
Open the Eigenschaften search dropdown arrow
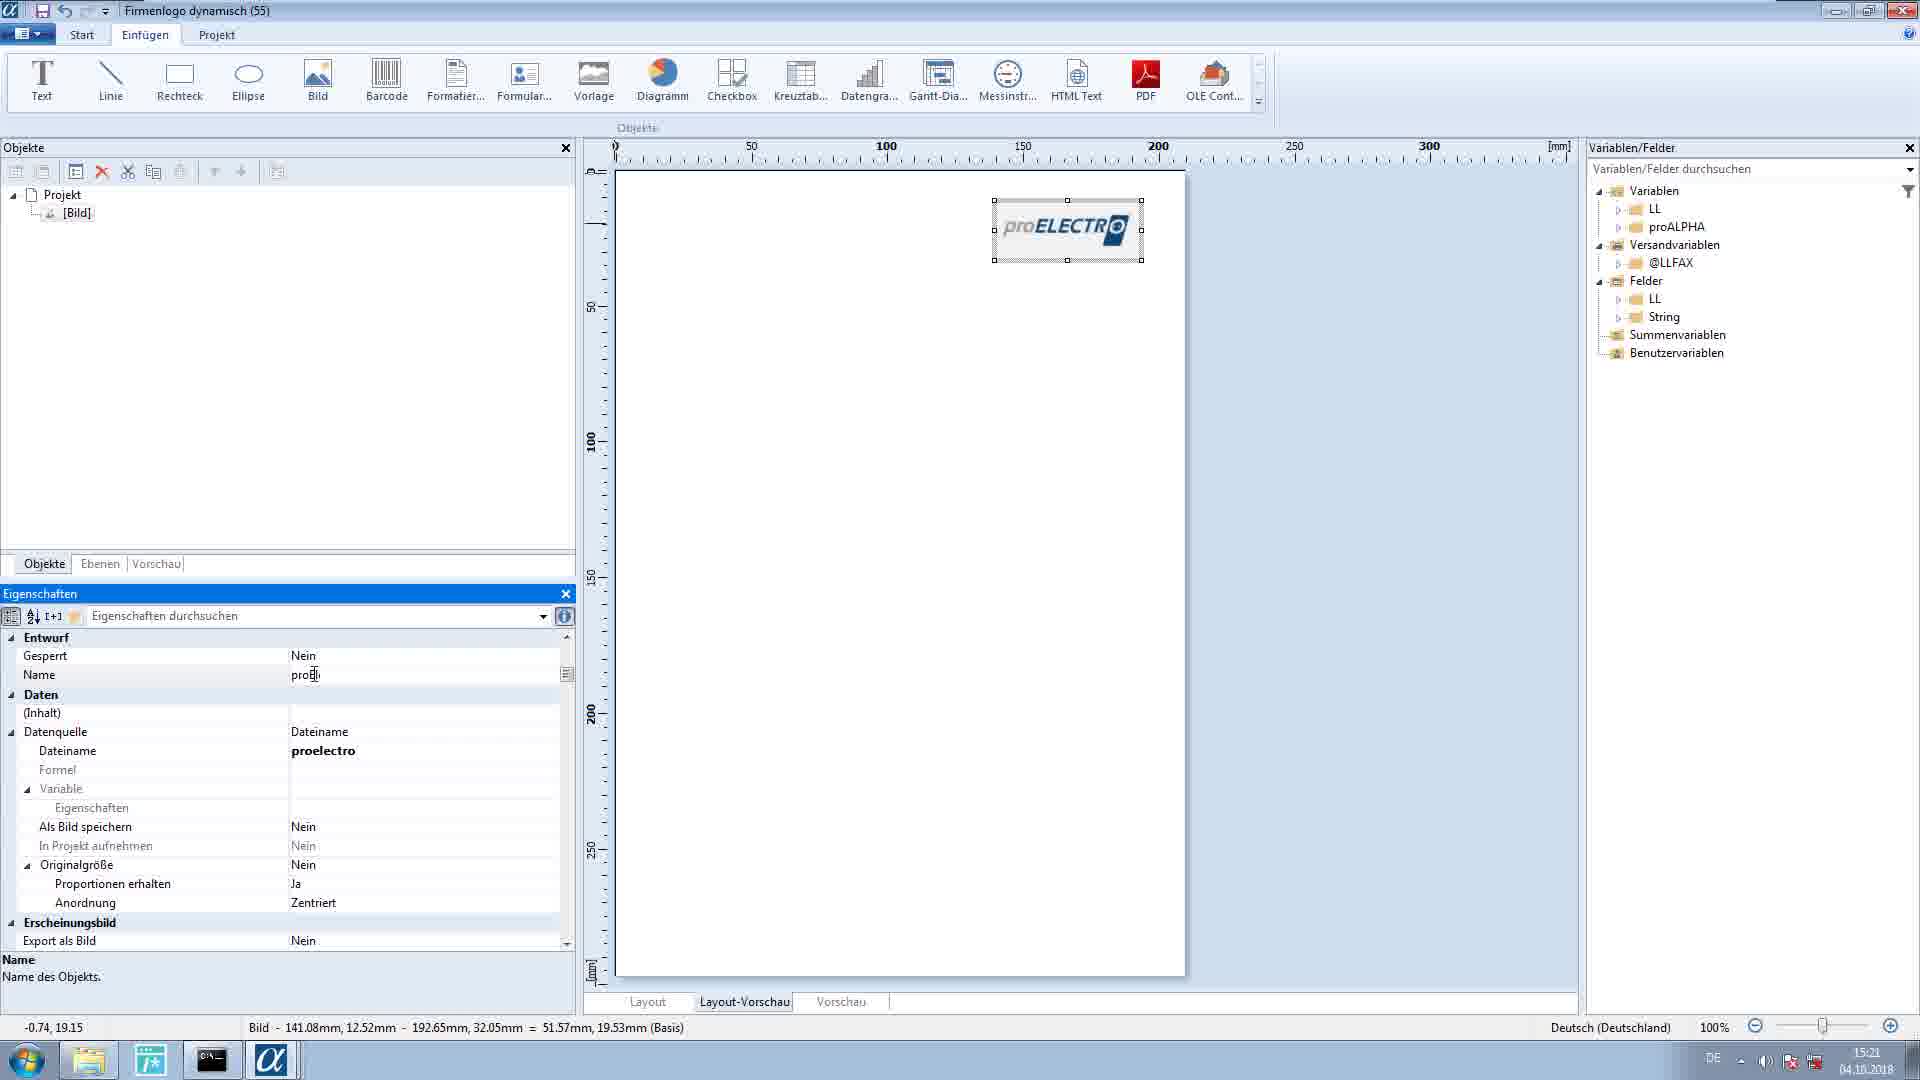pos(543,617)
